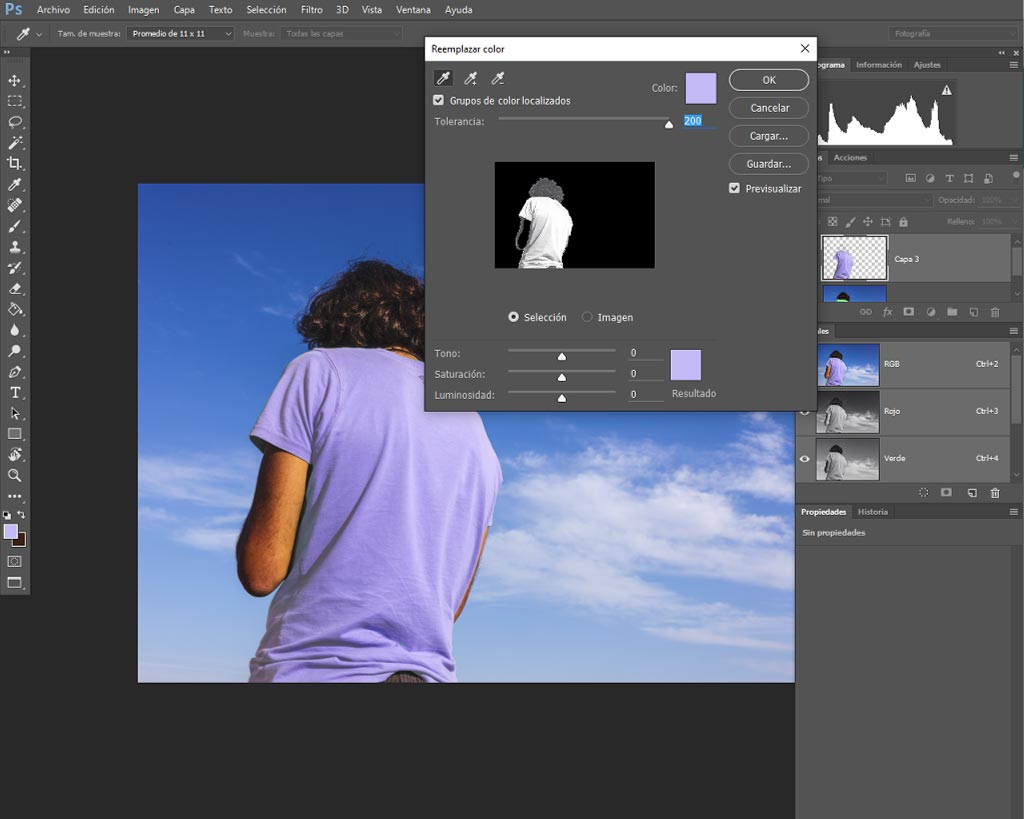This screenshot has width=1024, height=819.
Task: Toggle lock transparent pixels checkerboard icon
Action: click(832, 222)
